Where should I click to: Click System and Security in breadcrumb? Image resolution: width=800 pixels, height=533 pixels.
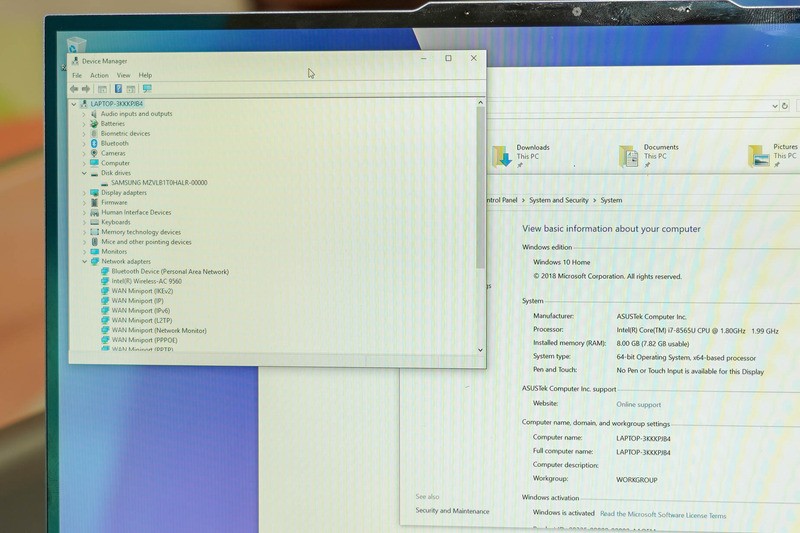559,200
